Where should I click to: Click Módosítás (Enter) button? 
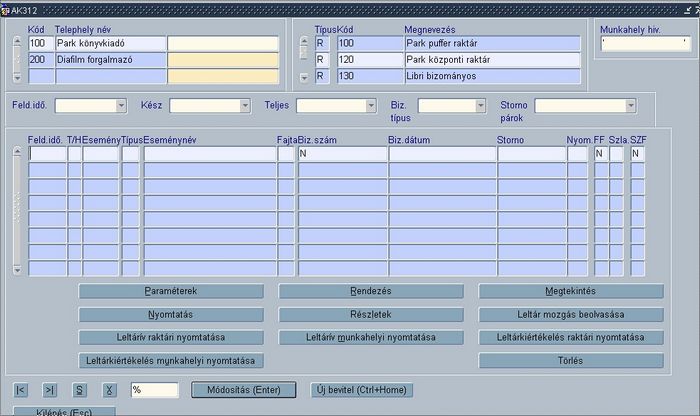point(244,390)
